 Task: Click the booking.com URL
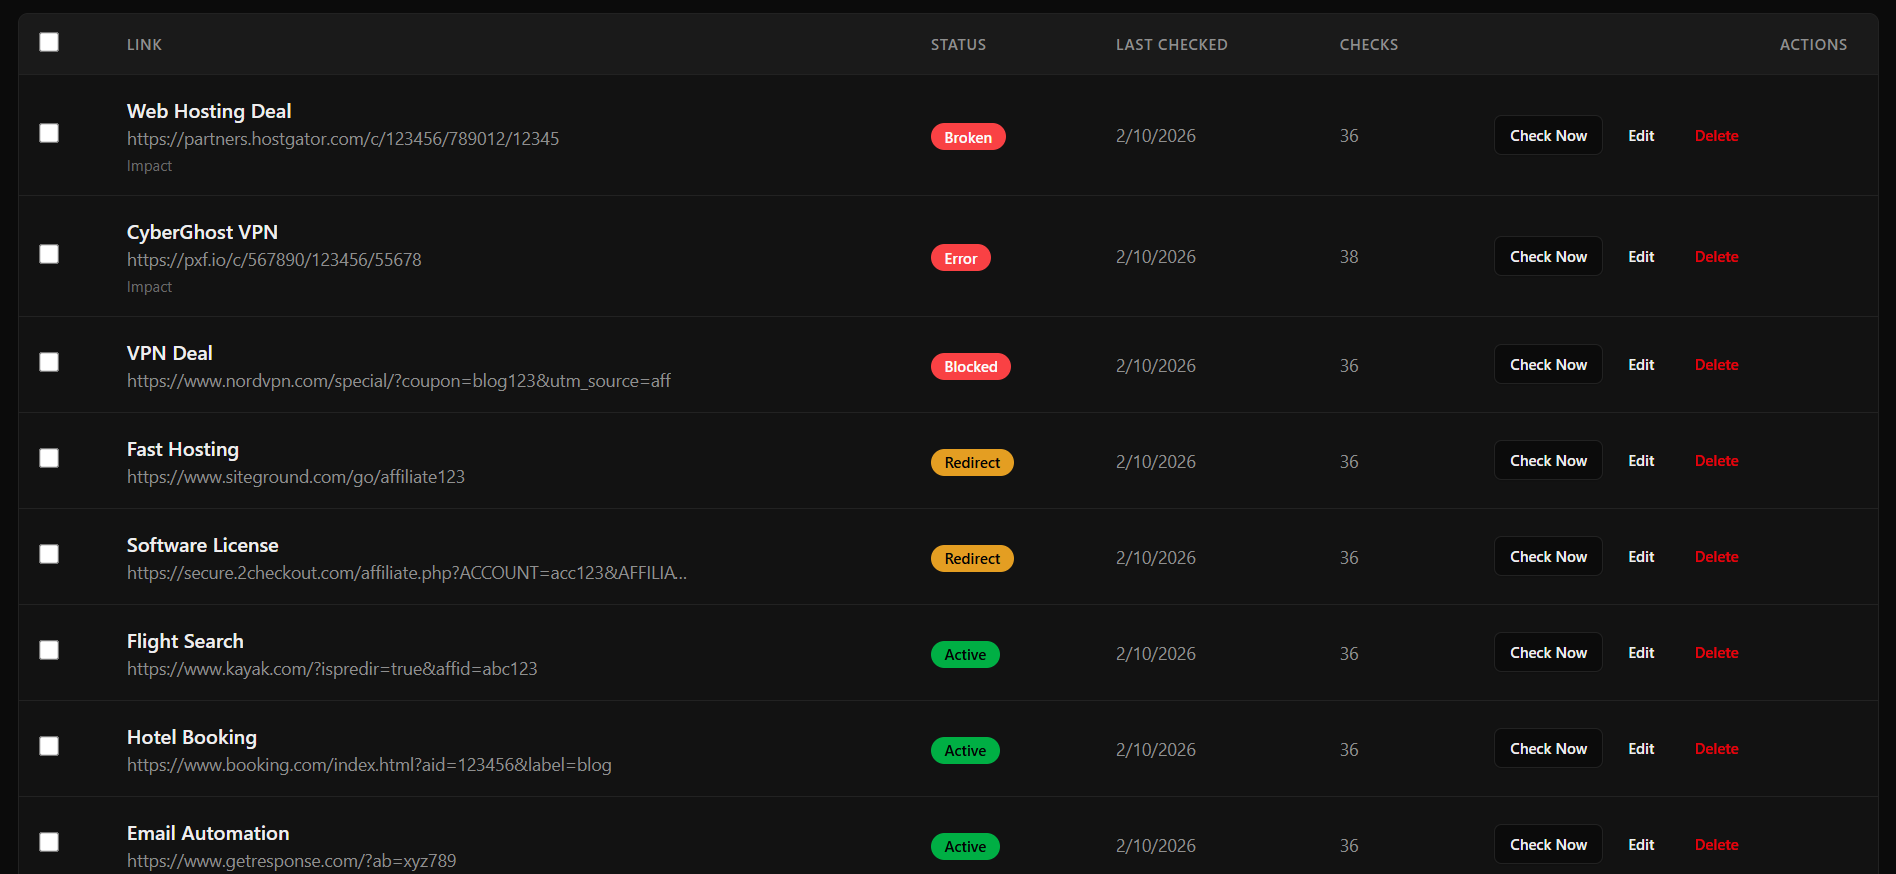(369, 765)
